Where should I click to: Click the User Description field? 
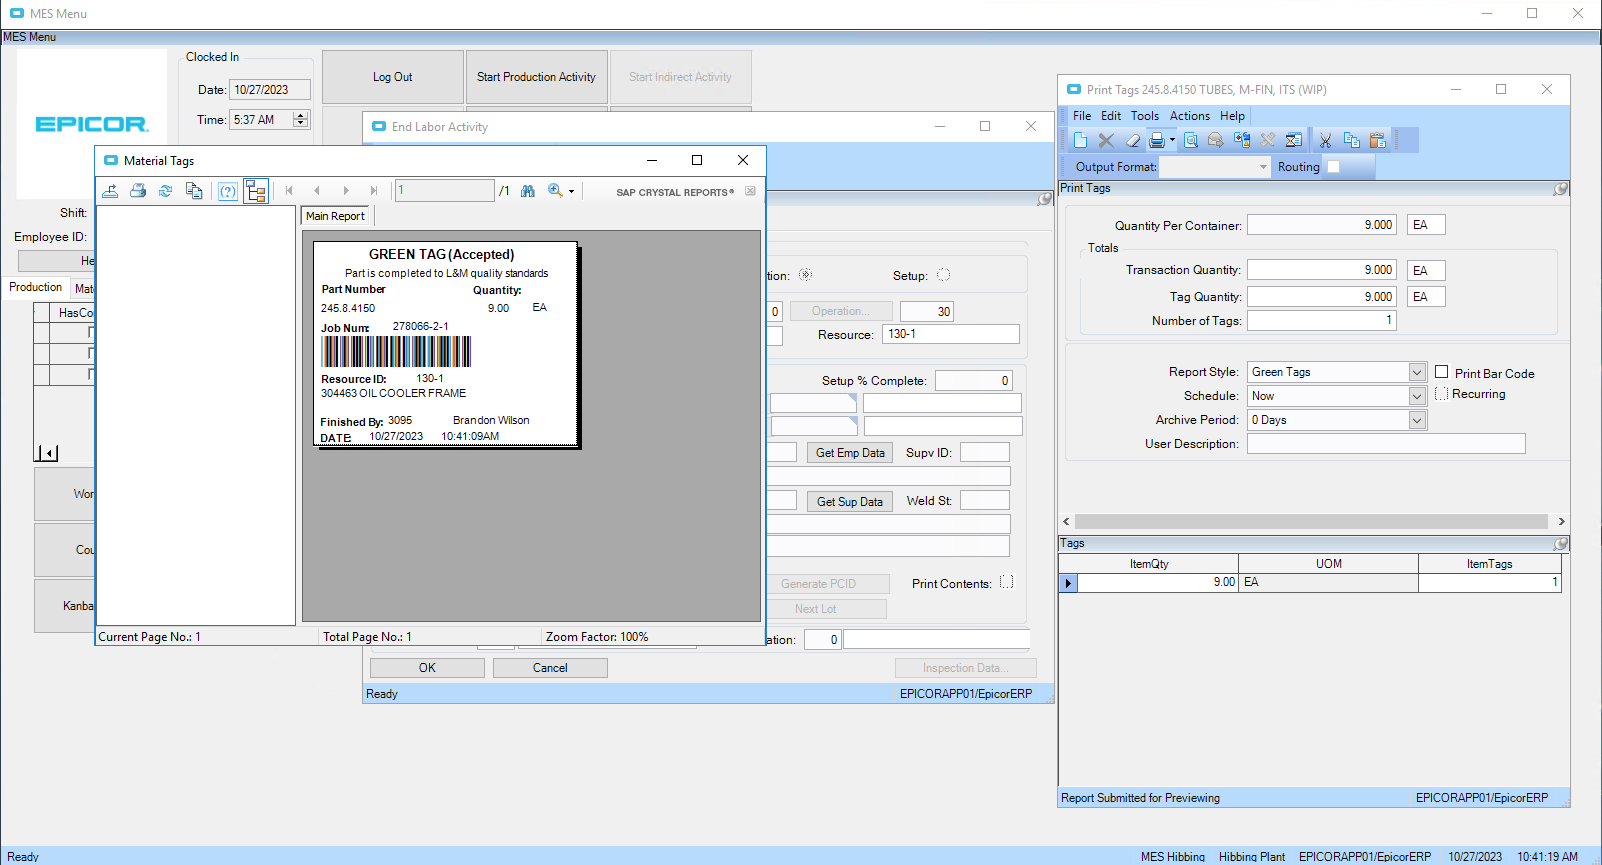click(1386, 444)
